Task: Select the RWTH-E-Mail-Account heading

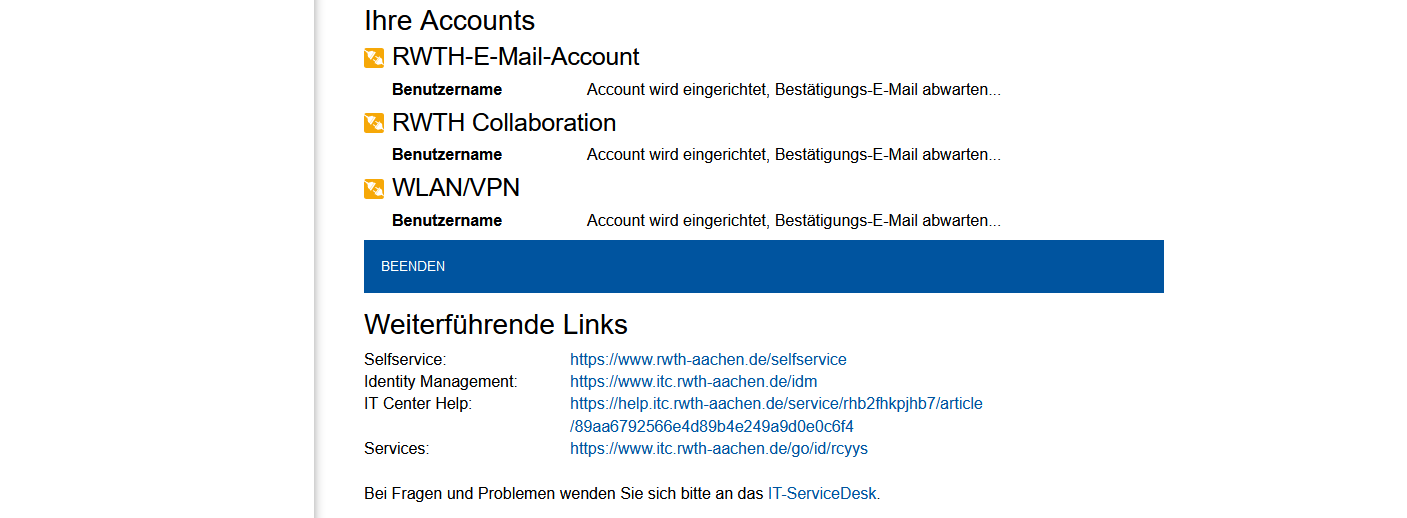Action: click(515, 57)
